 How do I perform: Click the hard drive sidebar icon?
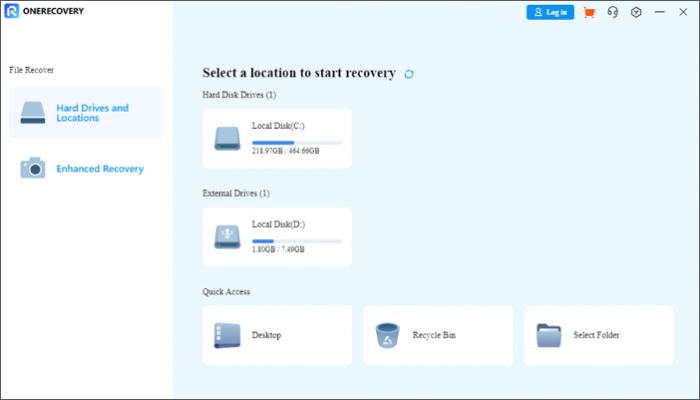[x=33, y=112]
